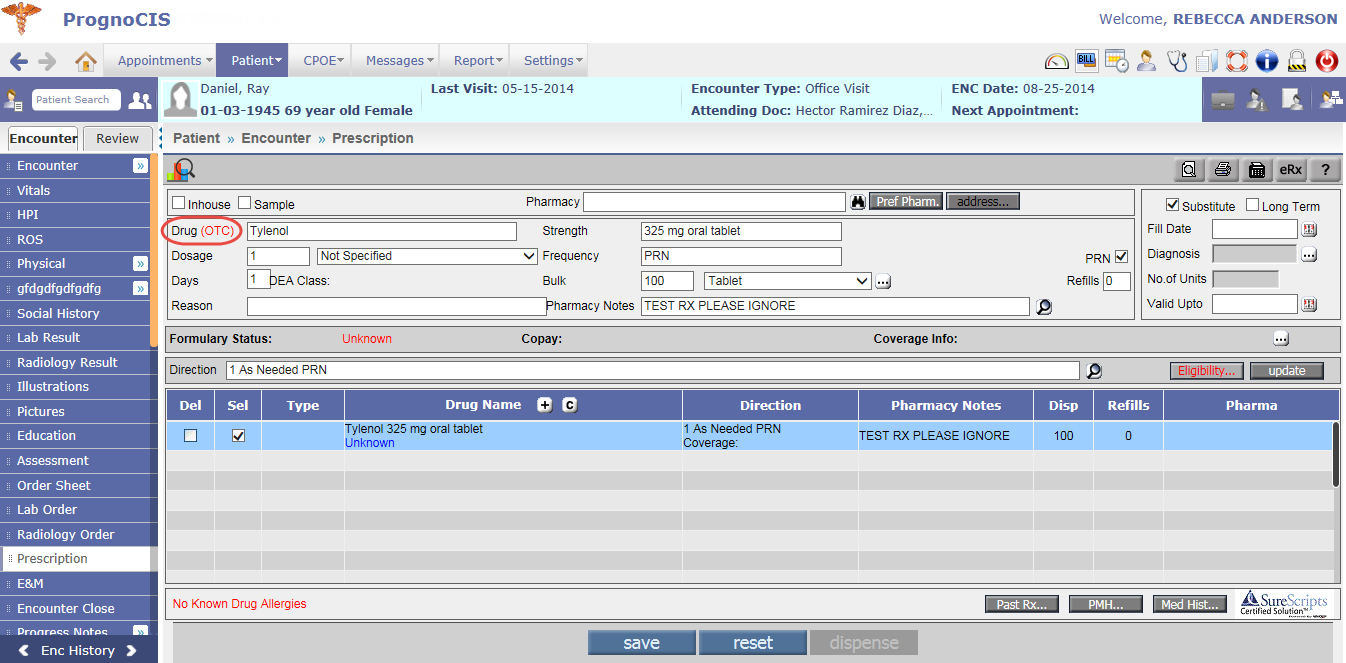Open the question mark help button

tap(1325, 170)
